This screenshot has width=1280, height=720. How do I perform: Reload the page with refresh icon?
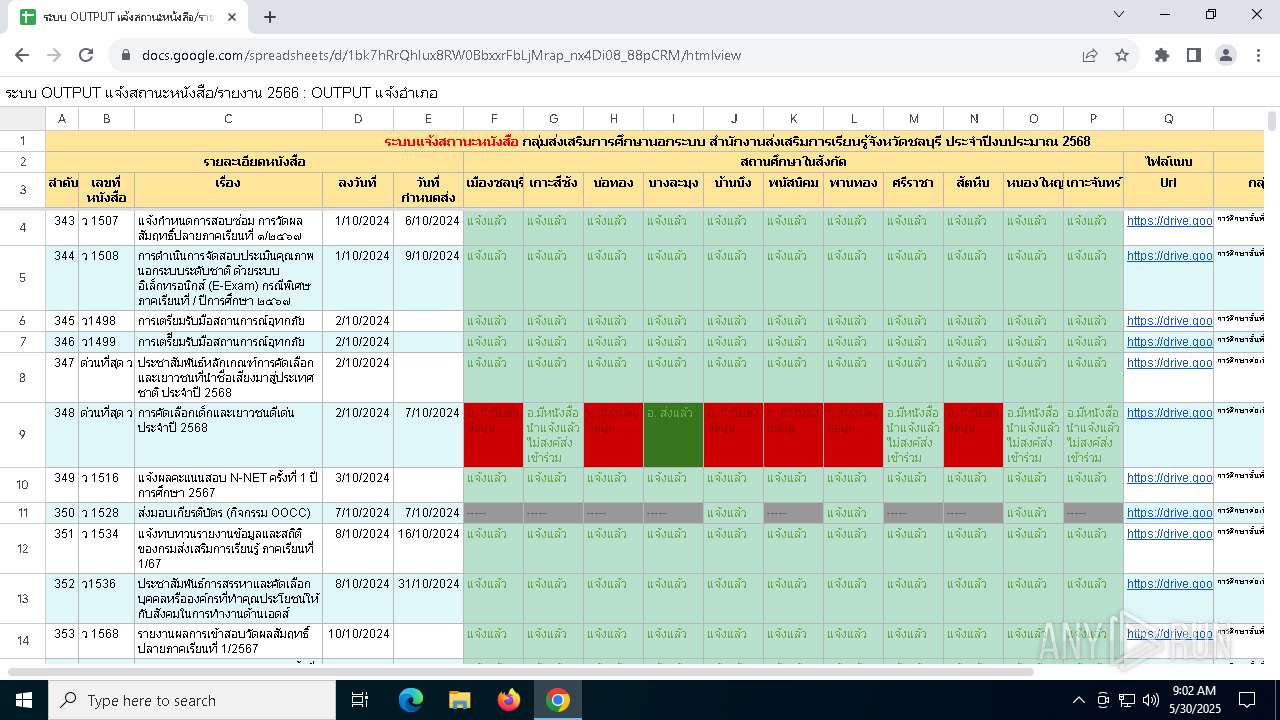[86, 55]
